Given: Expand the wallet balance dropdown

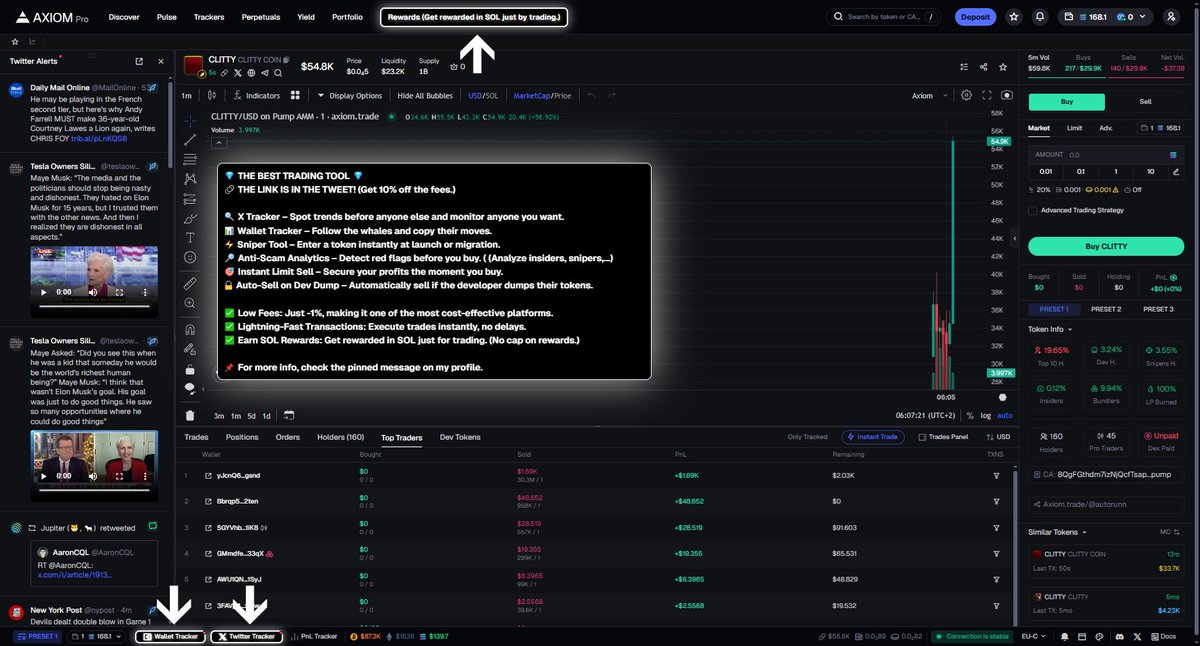Looking at the screenshot, I should [x=1104, y=17].
